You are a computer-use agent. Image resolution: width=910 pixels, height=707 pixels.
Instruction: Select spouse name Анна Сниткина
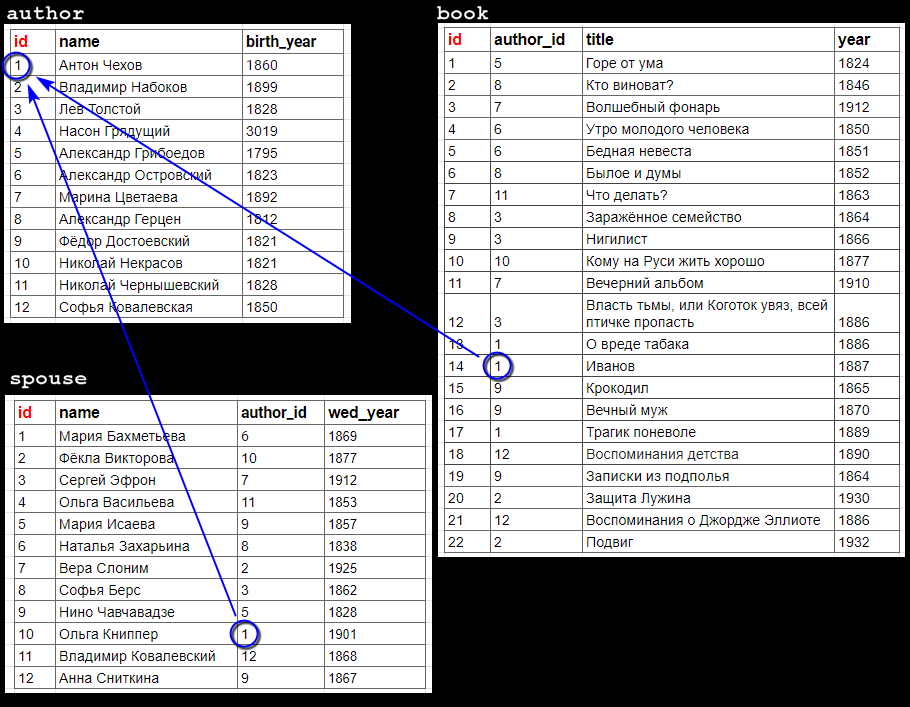click(x=109, y=678)
